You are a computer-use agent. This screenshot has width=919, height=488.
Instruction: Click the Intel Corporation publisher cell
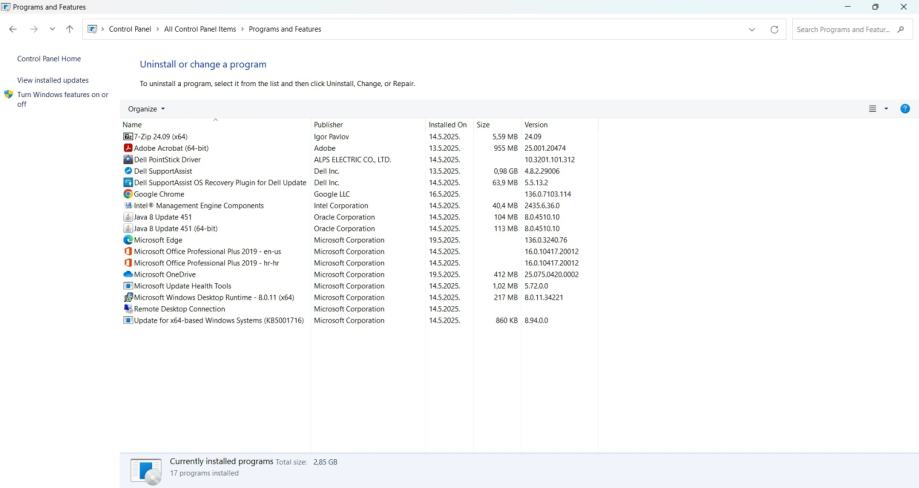[341, 206]
